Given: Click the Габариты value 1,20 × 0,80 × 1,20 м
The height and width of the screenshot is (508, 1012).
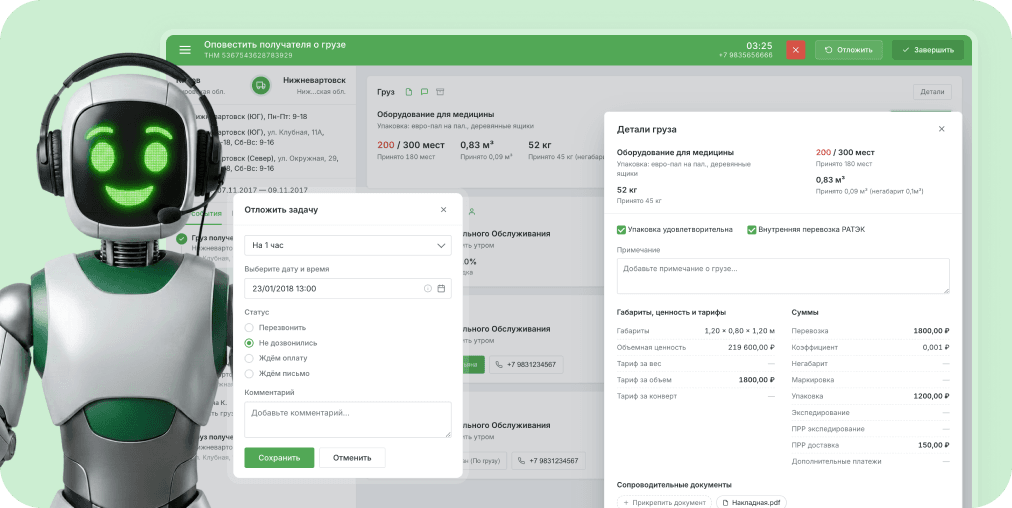Looking at the screenshot, I should (740, 330).
